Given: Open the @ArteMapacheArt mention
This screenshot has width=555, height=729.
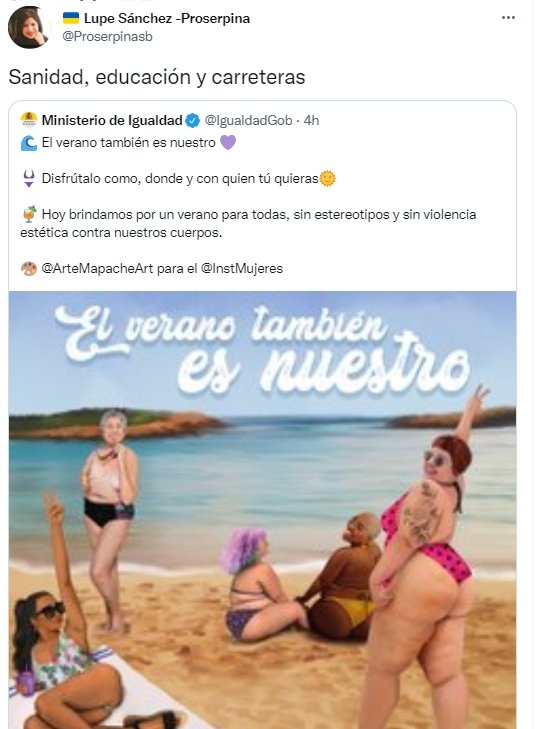Looking at the screenshot, I should (97, 268).
